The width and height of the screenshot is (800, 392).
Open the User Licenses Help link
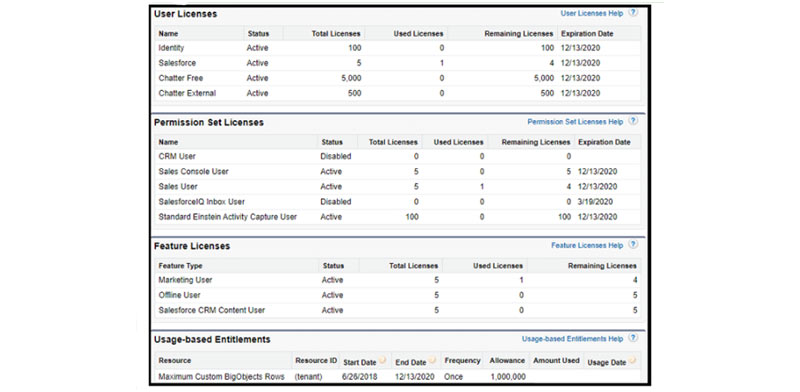click(592, 13)
